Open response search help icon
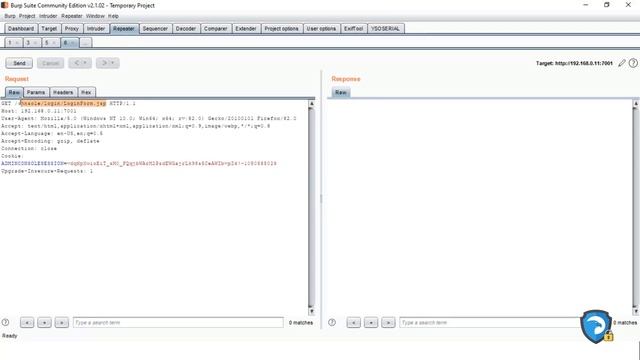This screenshot has width=640, height=360. pos(332,322)
